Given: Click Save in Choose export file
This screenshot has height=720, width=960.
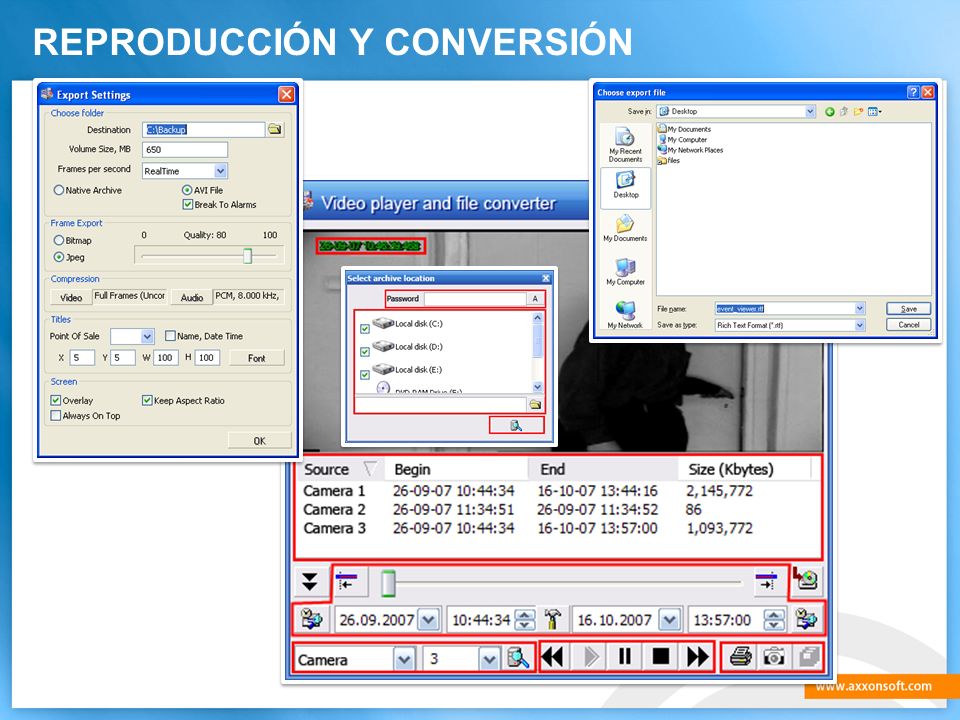Looking at the screenshot, I should [x=909, y=309].
